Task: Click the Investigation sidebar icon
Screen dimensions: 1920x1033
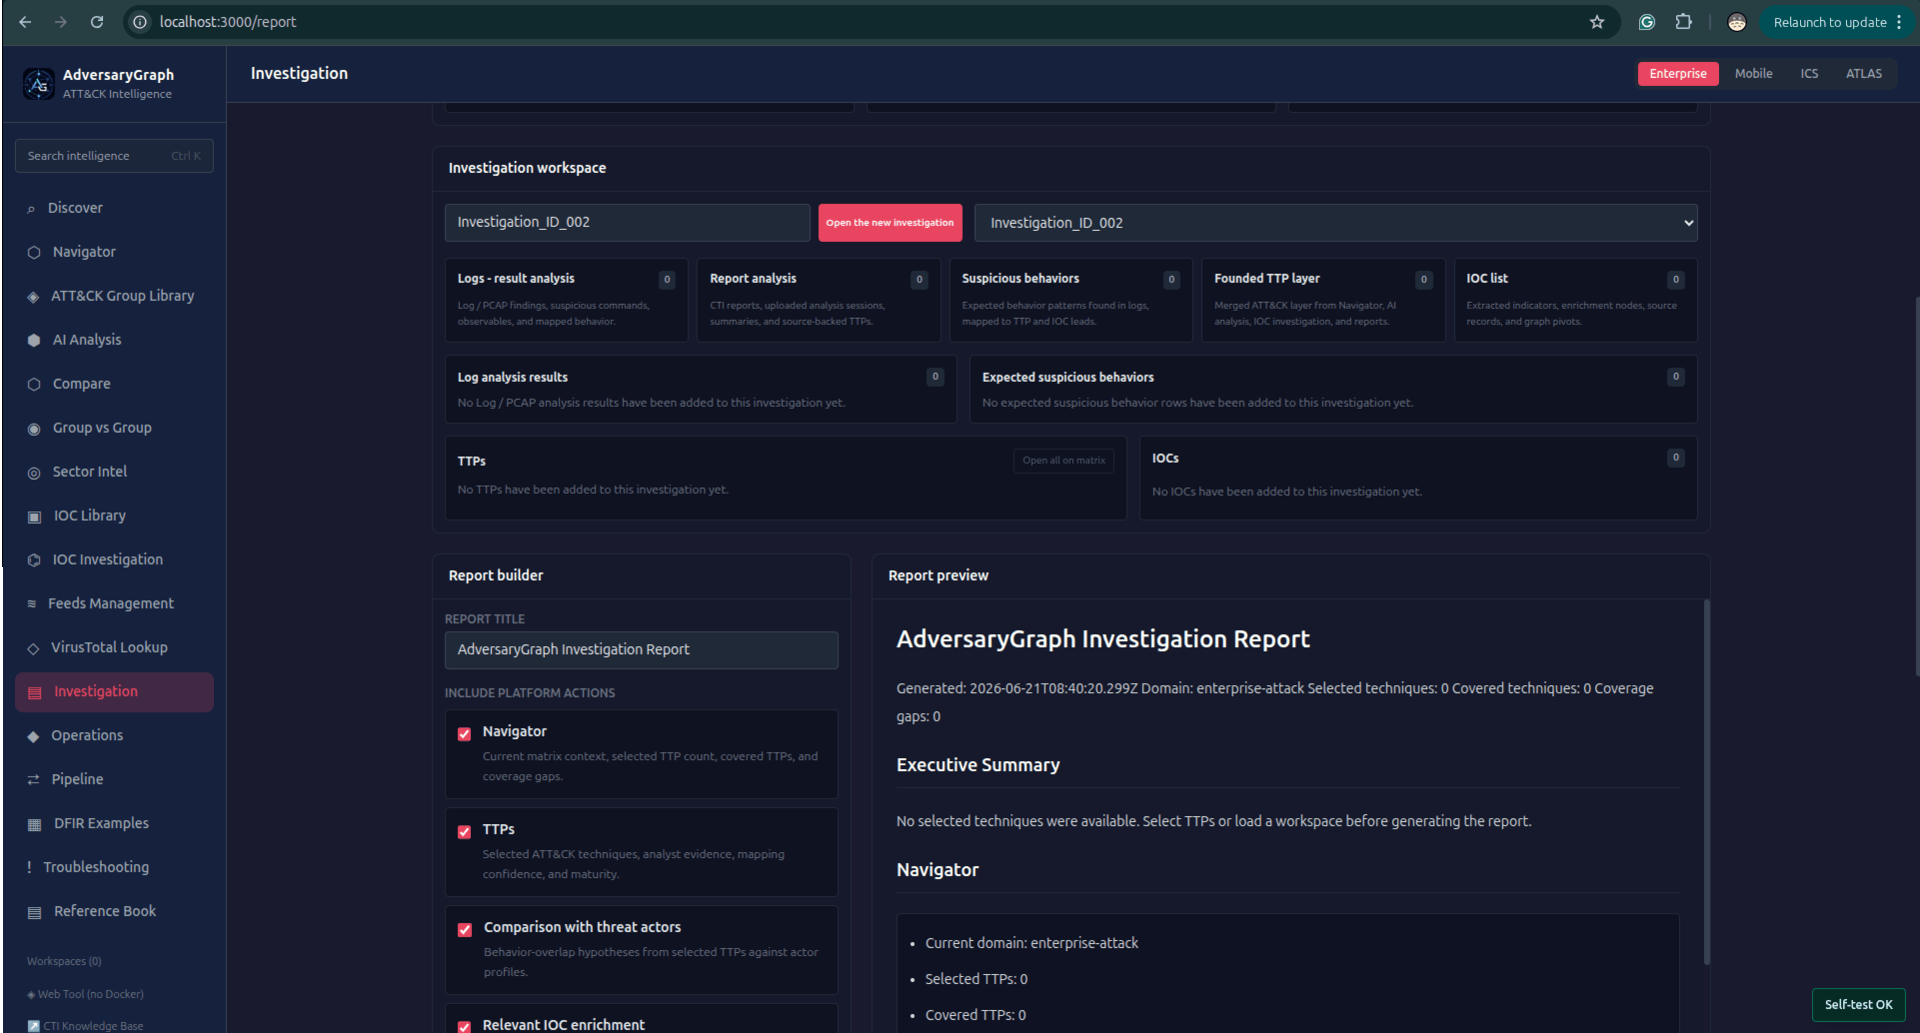Action: (35, 693)
